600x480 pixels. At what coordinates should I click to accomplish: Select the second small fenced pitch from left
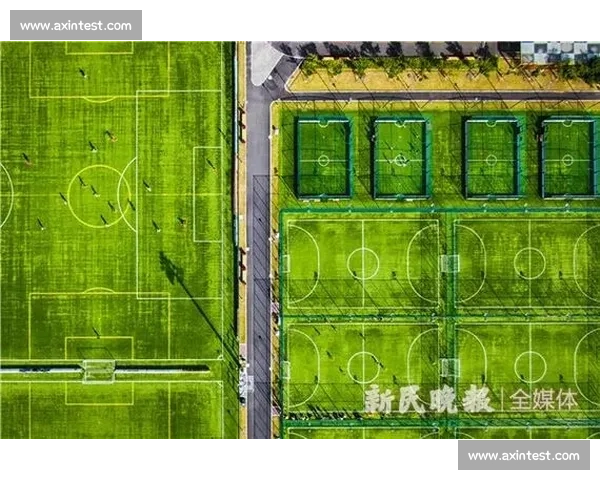[x=400, y=158]
